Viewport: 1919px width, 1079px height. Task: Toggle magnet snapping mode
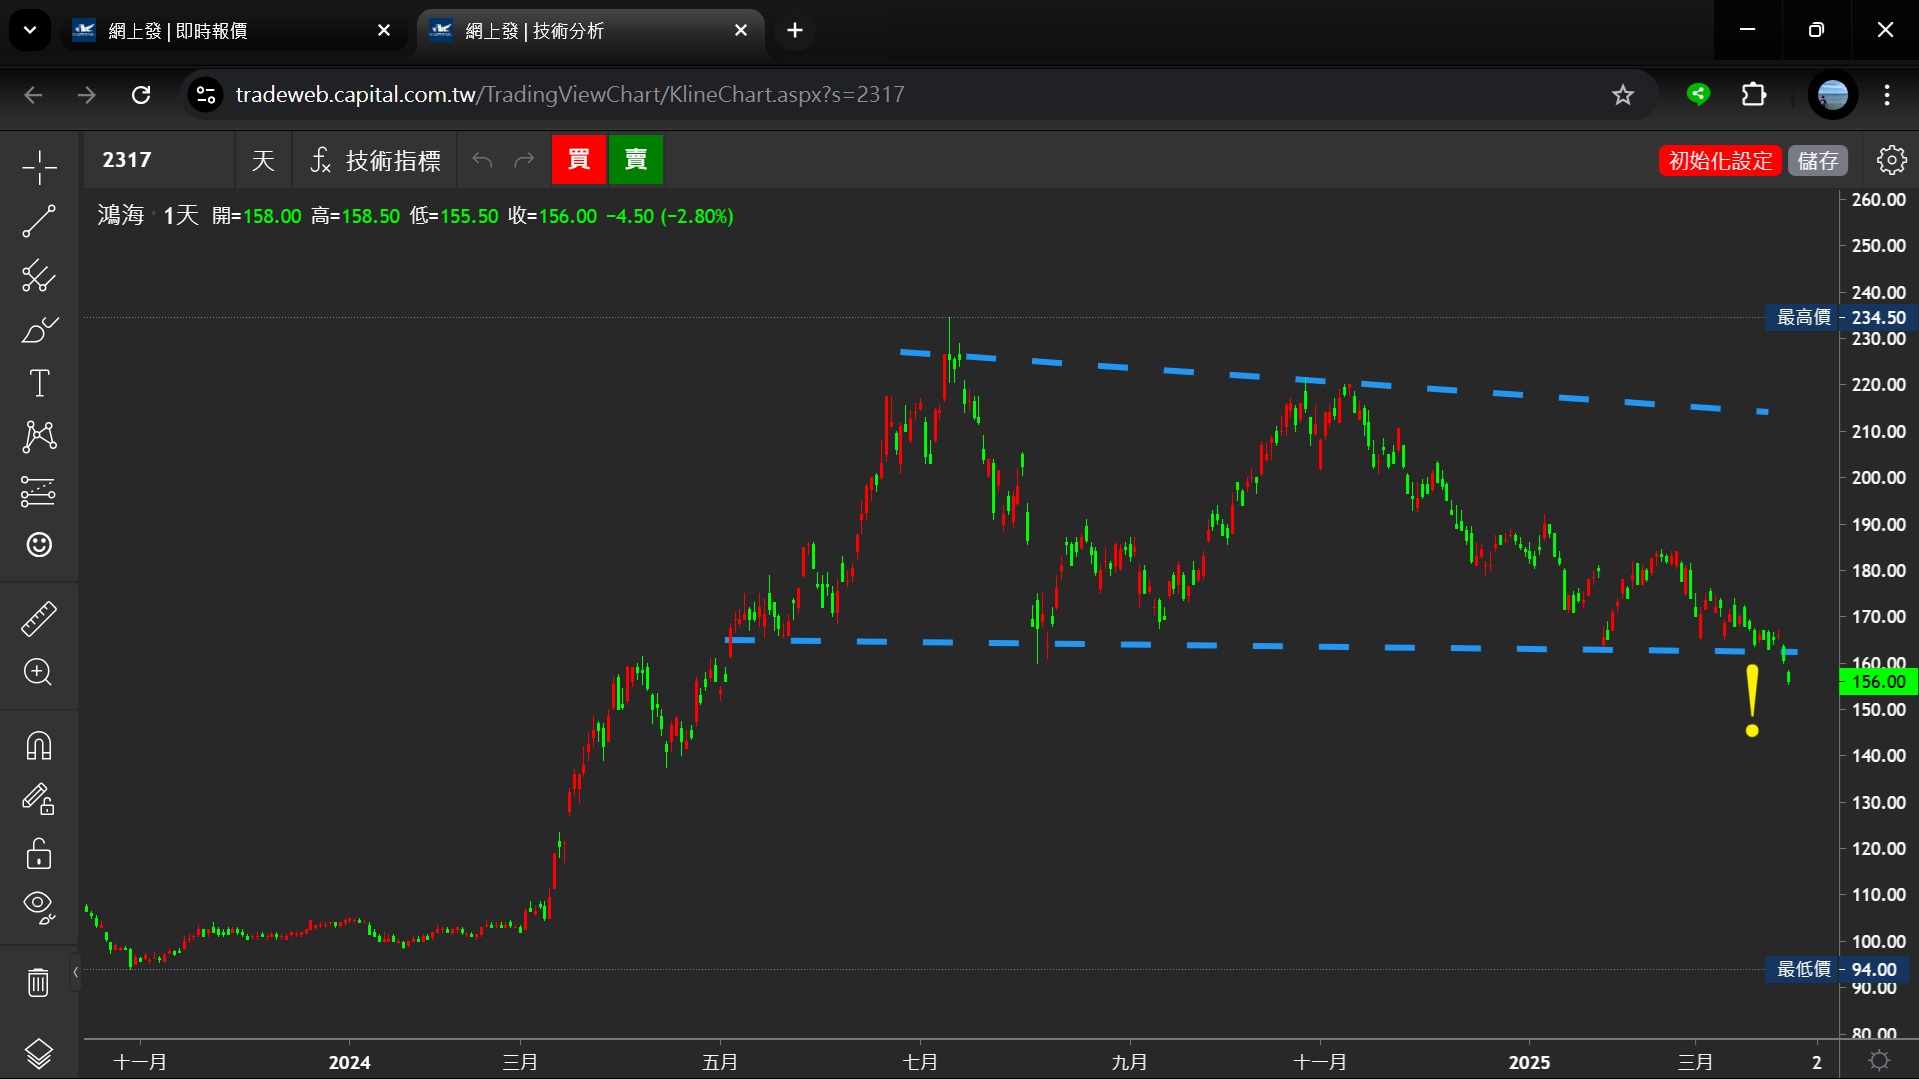pyautogui.click(x=39, y=746)
